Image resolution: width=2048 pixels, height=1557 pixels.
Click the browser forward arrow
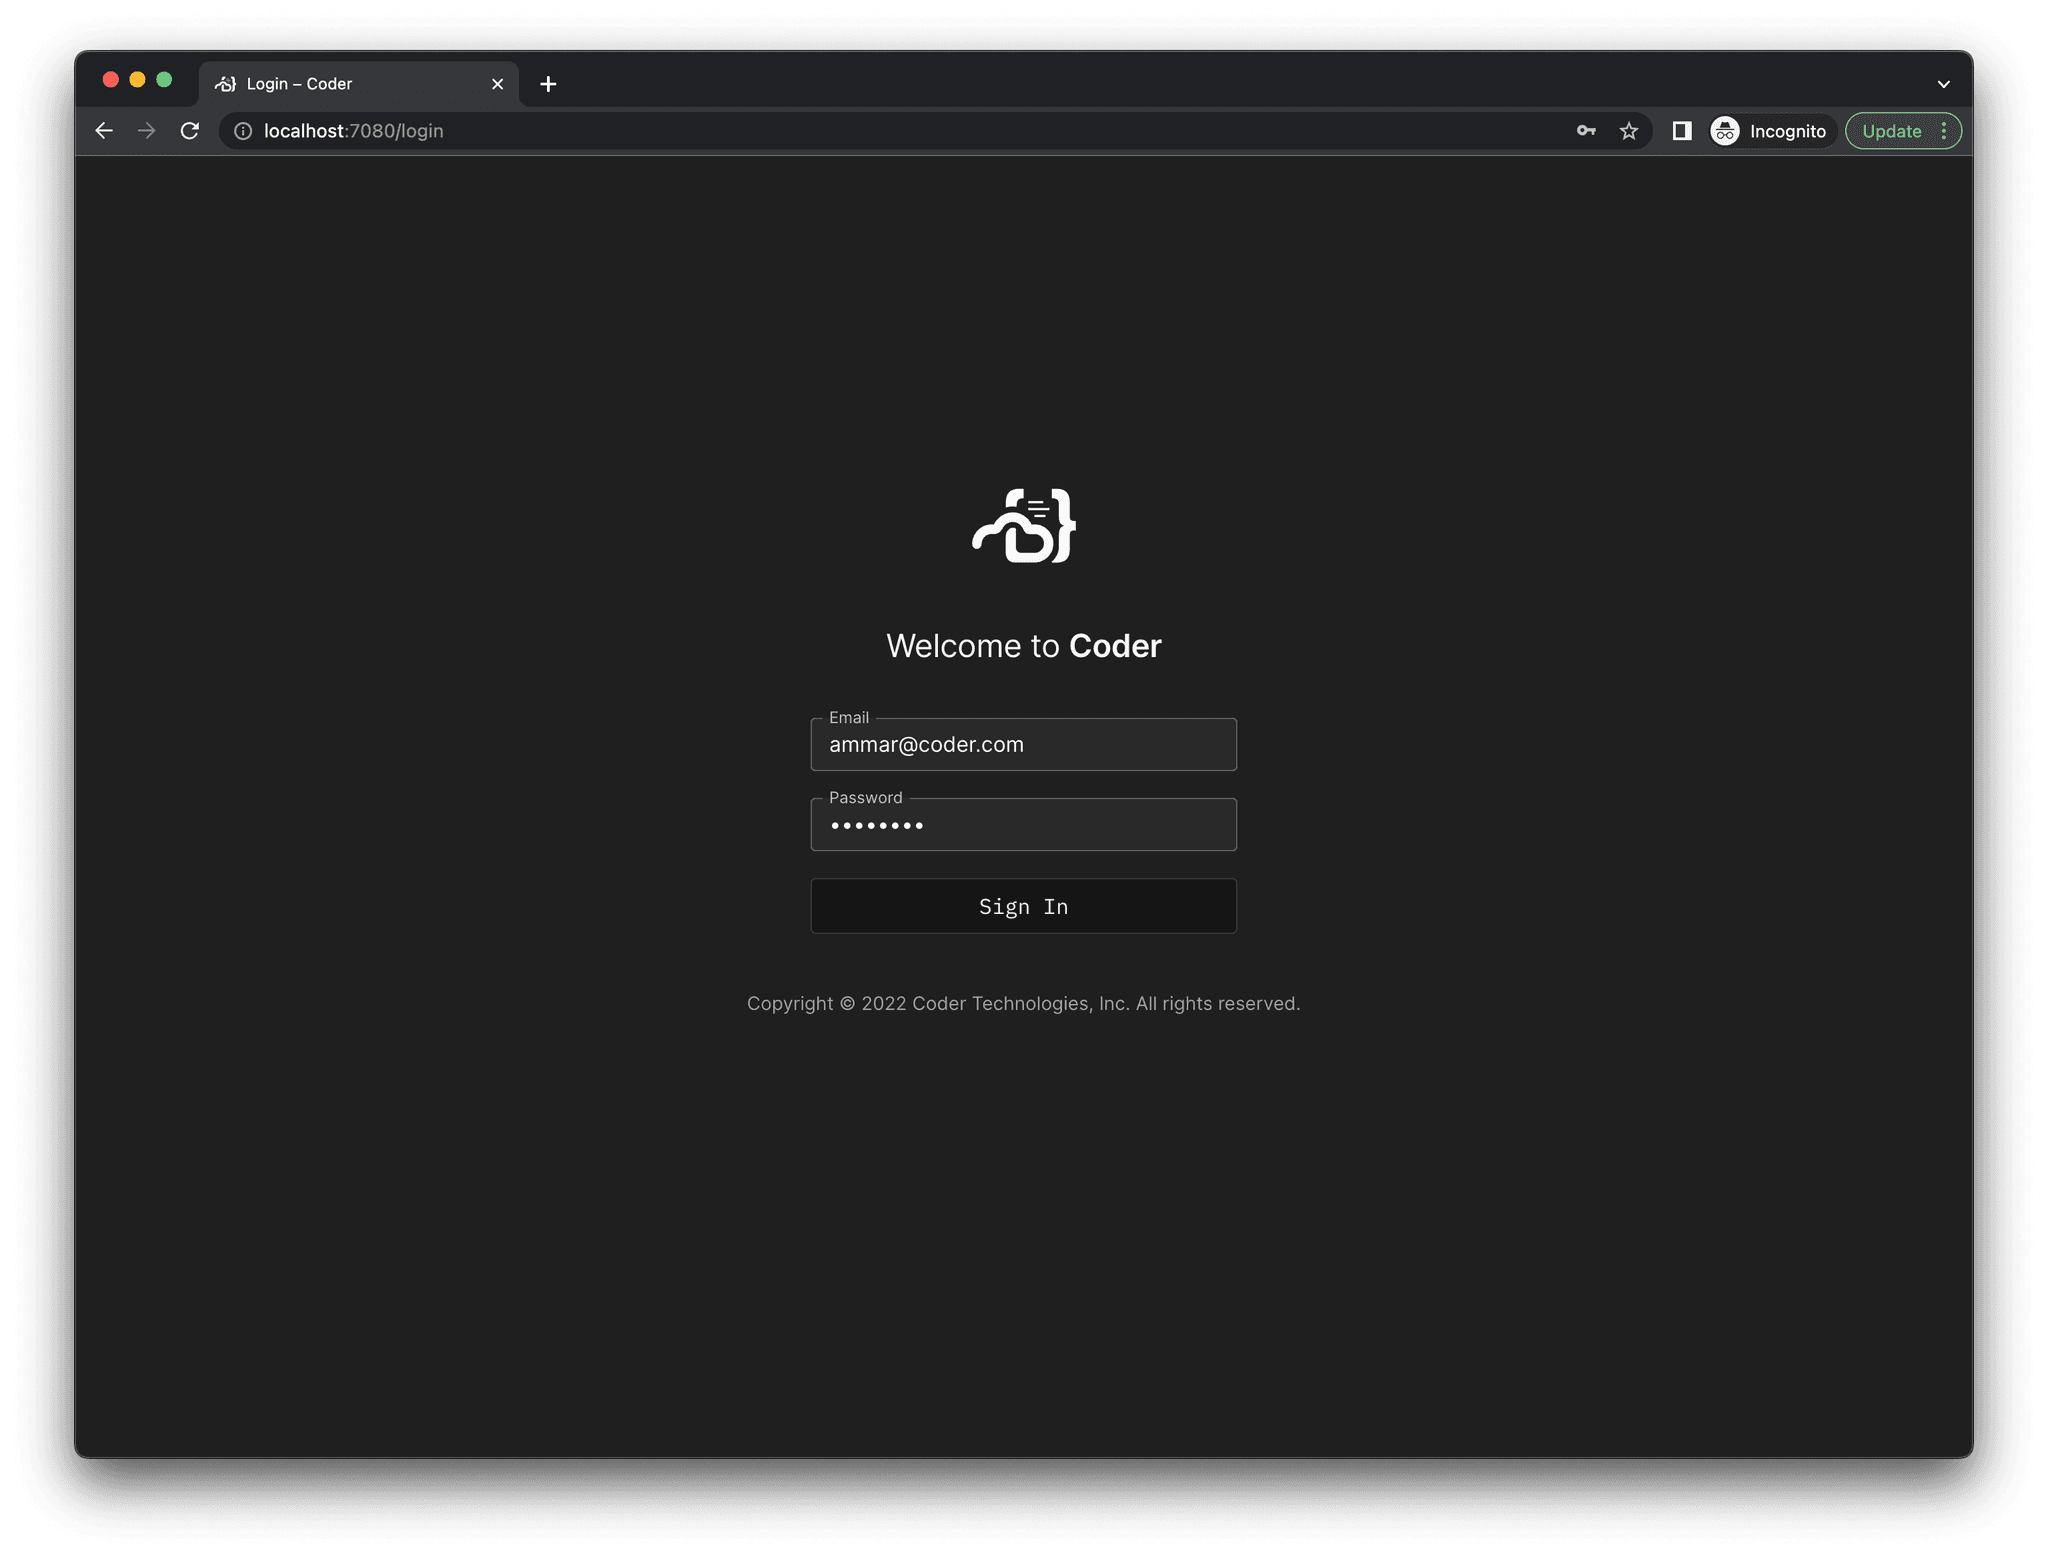pos(147,131)
